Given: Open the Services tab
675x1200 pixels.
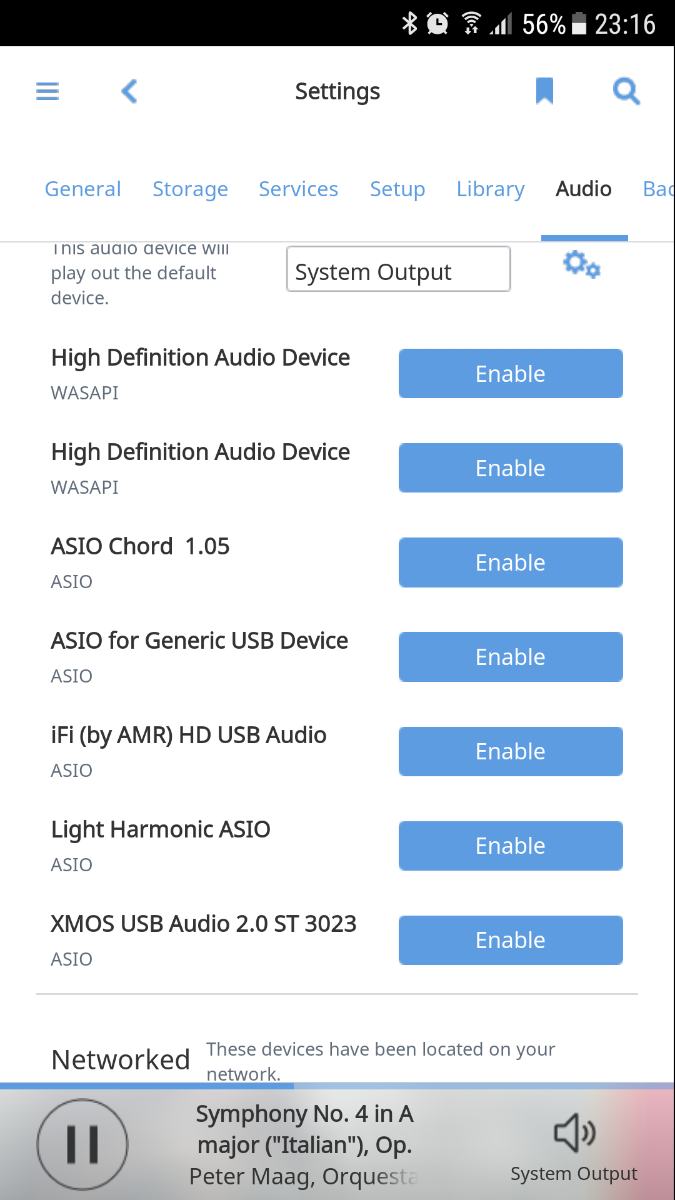Looking at the screenshot, I should (x=298, y=189).
